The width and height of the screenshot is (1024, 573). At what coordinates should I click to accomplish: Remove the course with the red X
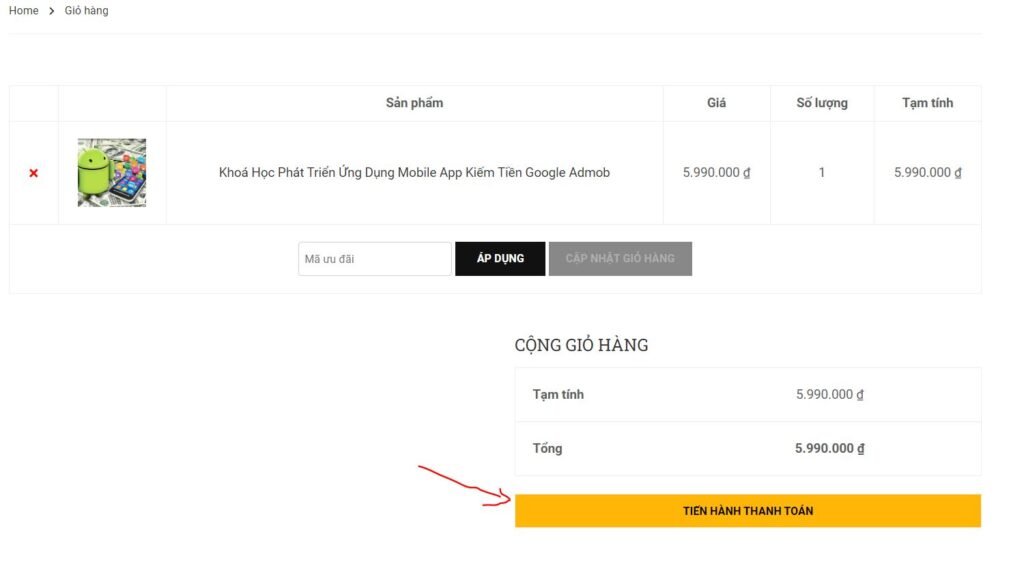34,173
